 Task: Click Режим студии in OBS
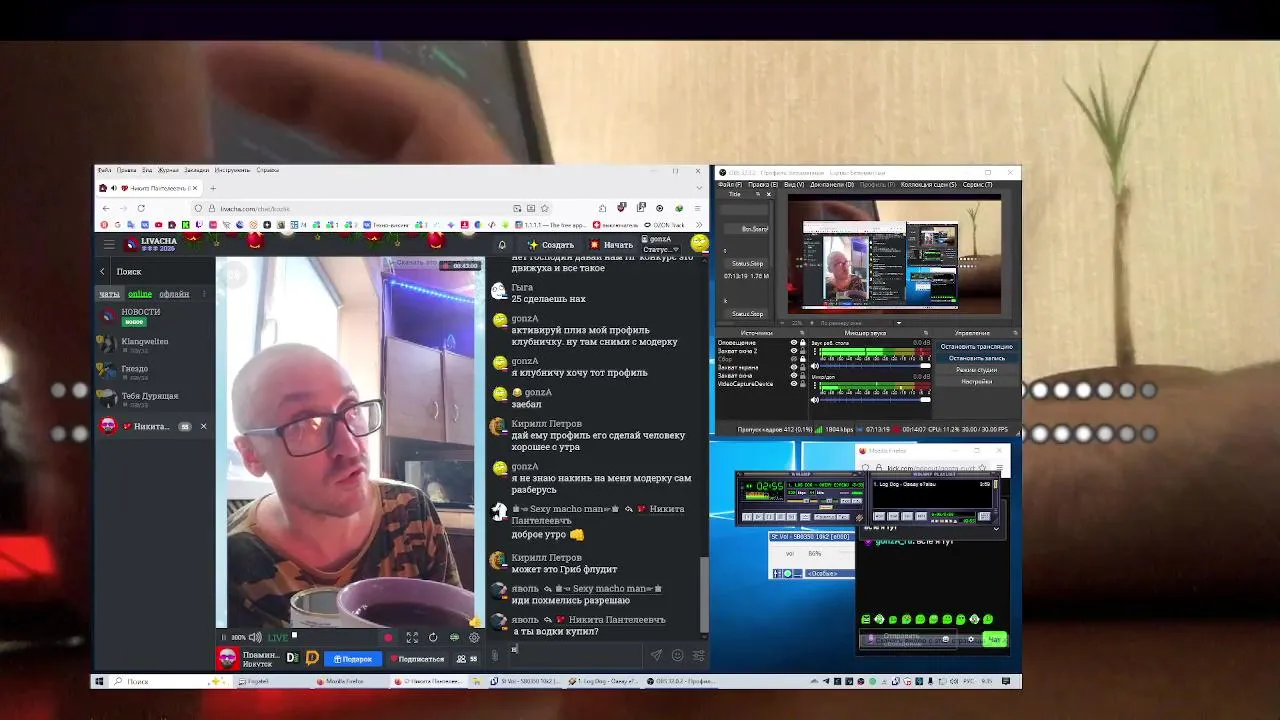(x=976, y=370)
